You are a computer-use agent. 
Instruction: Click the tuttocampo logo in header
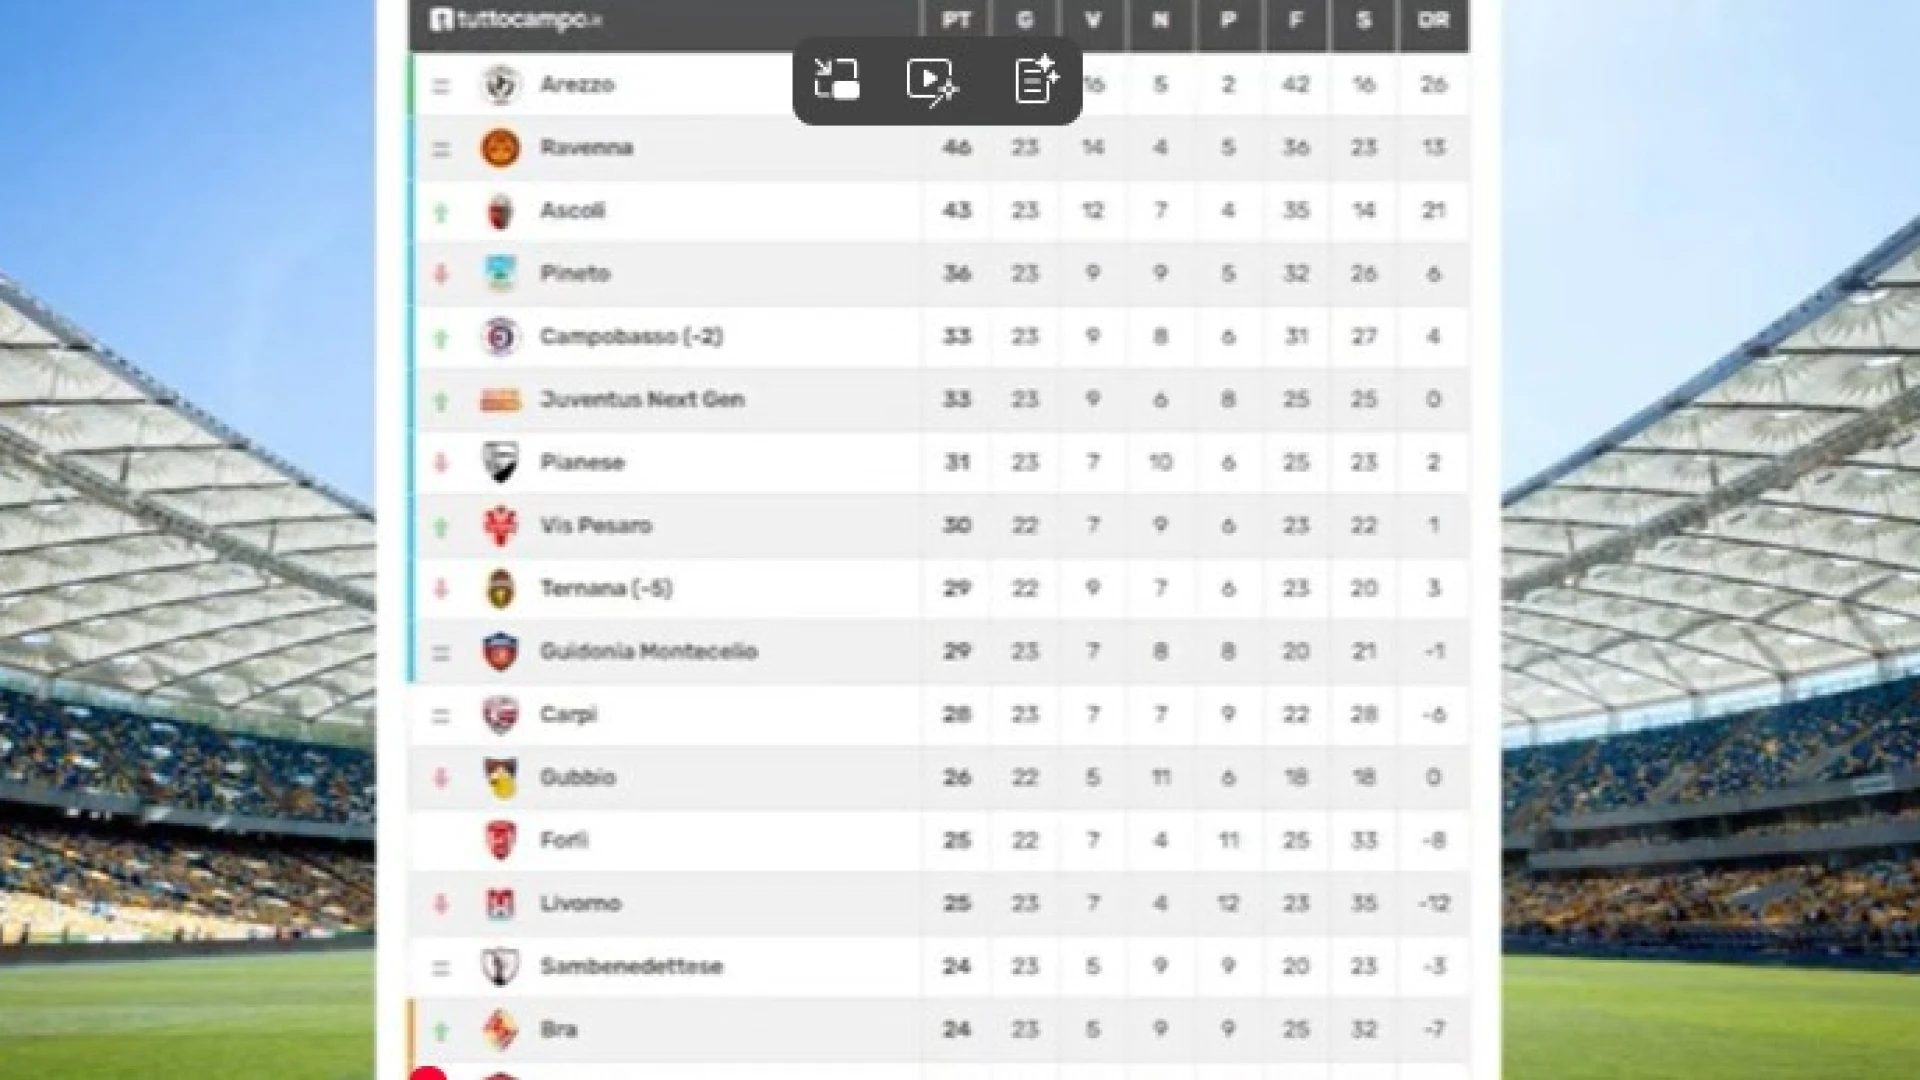(515, 19)
